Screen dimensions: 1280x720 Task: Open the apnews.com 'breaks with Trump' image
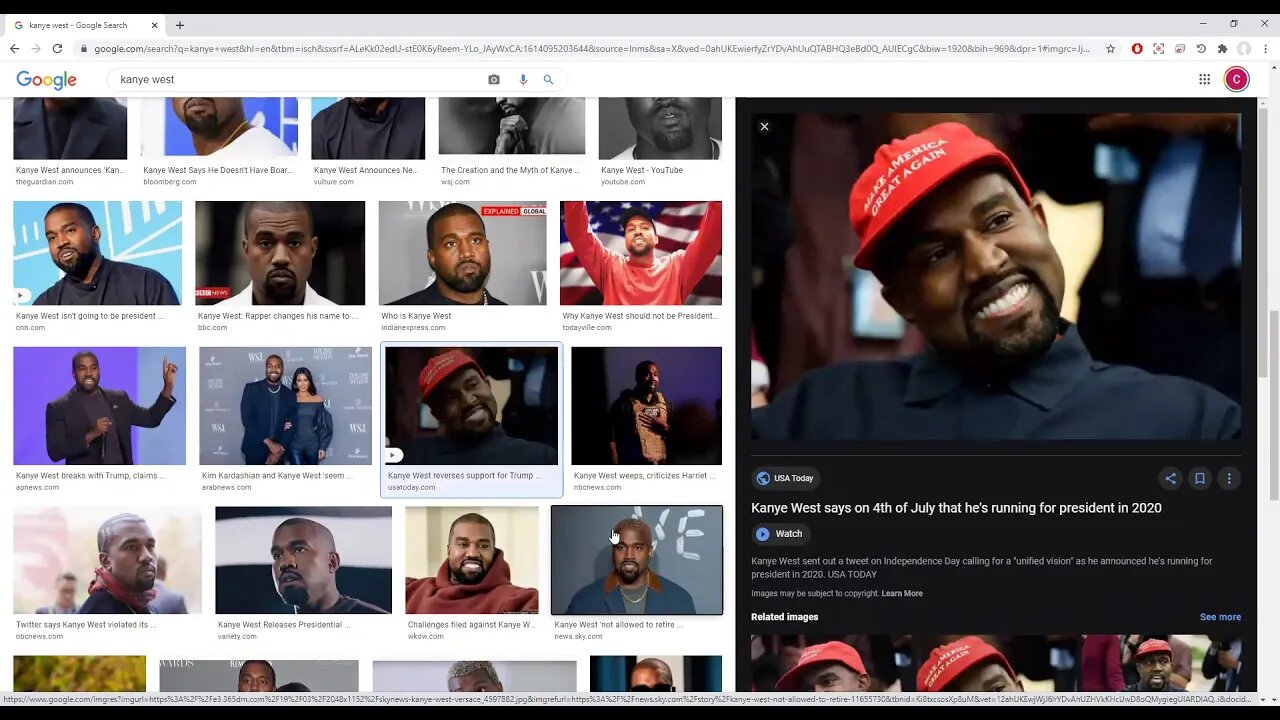pos(99,406)
